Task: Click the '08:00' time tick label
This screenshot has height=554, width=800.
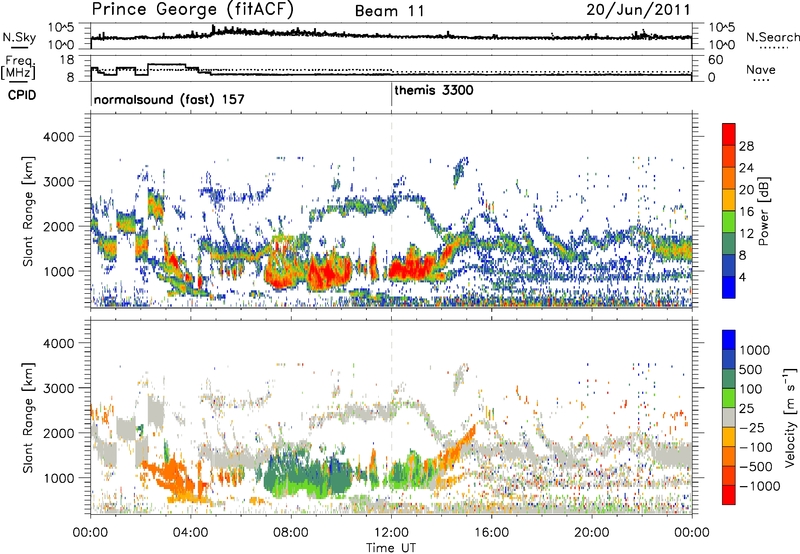Action: pyautogui.click(x=291, y=533)
